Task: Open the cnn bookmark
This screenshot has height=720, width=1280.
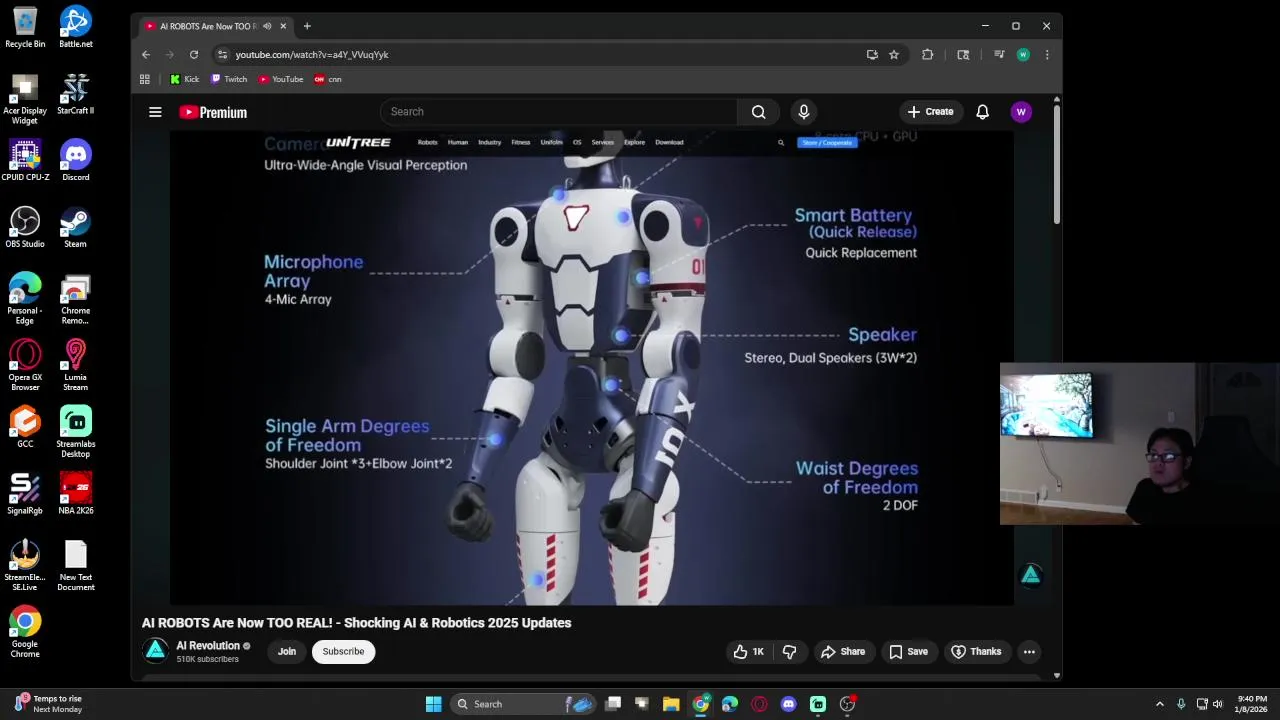Action: pos(328,79)
